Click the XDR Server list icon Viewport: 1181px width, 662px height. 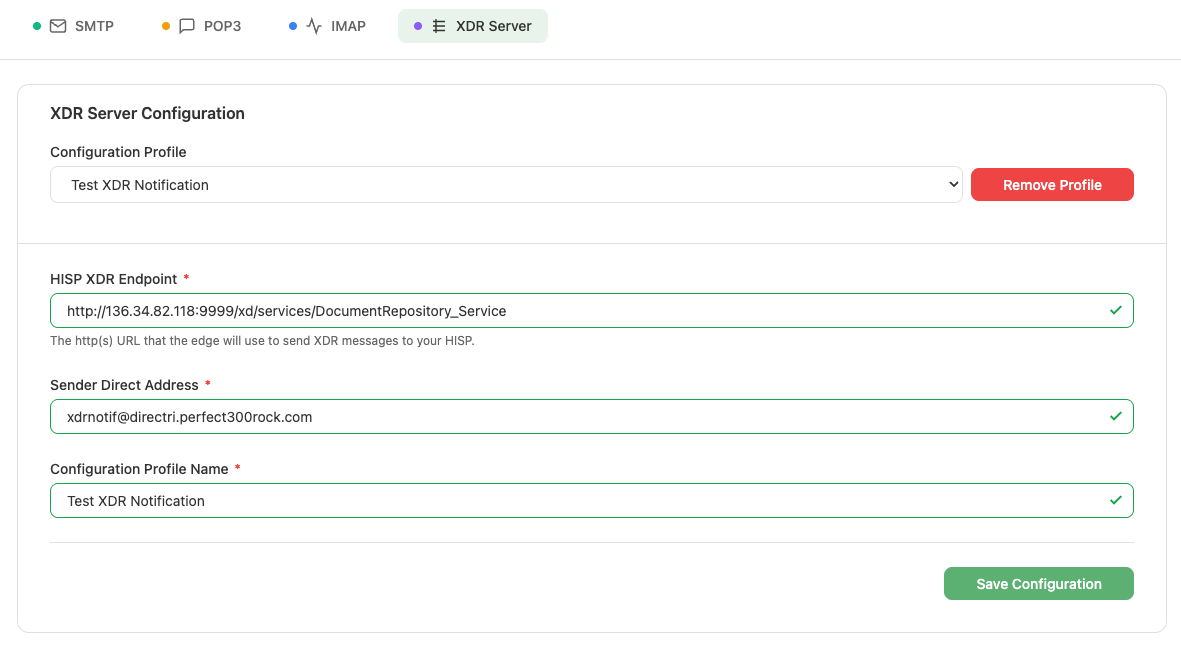pos(439,26)
